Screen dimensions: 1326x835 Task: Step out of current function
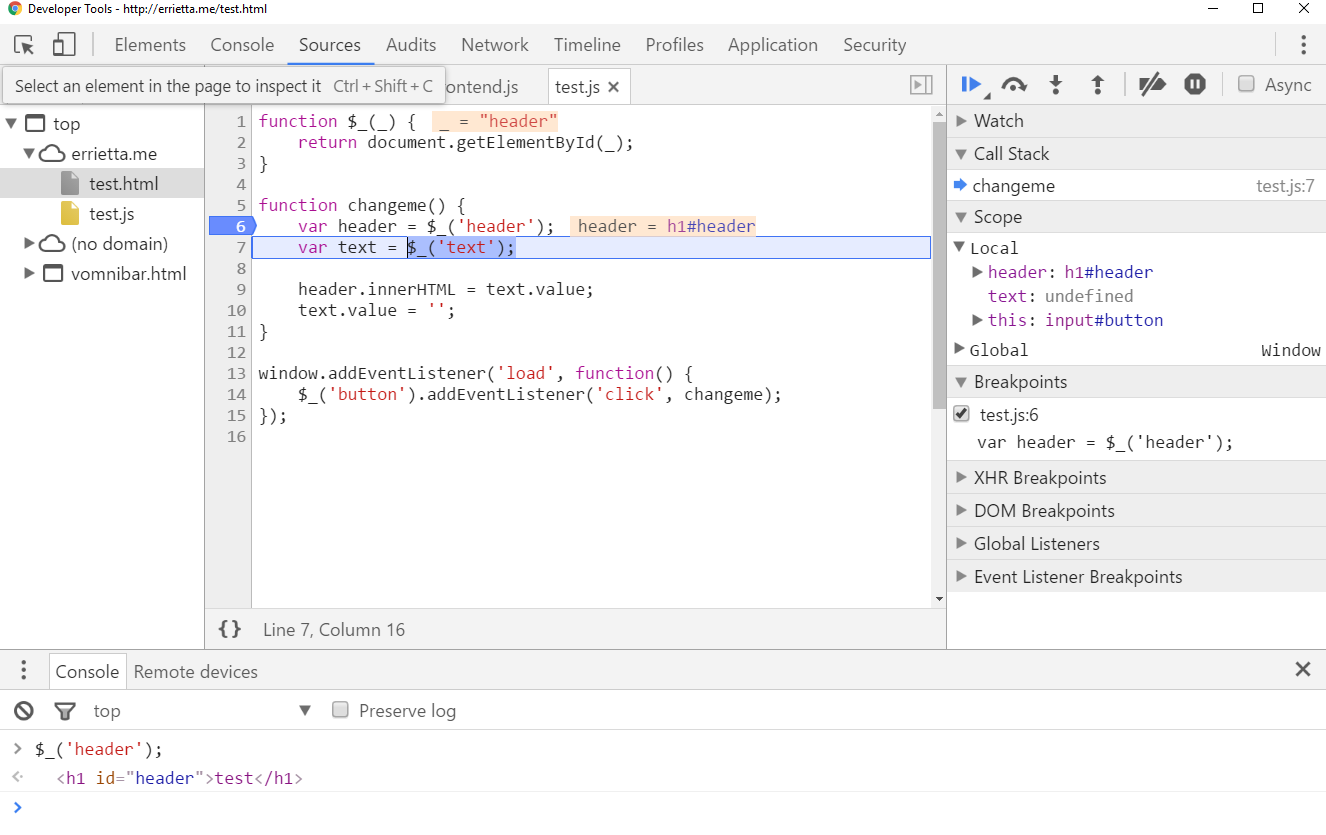[x=1097, y=85]
